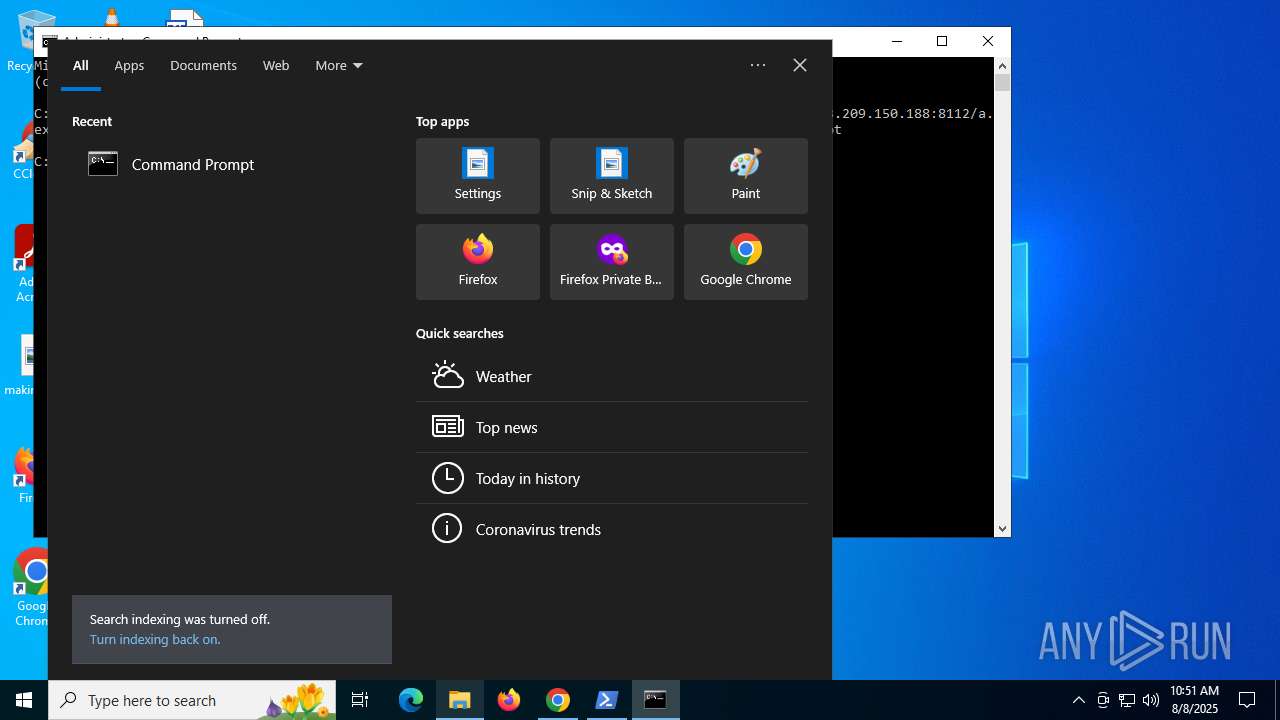Select Today in history quick search

click(612, 478)
